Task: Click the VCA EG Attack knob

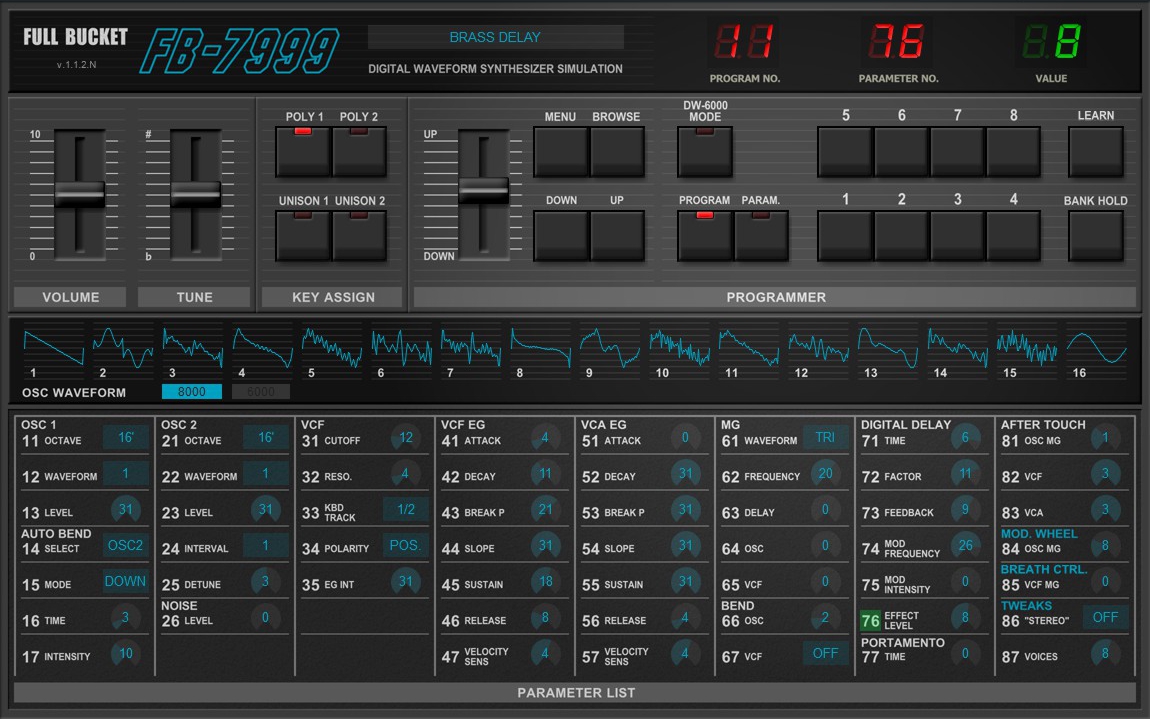Action: click(x=685, y=438)
